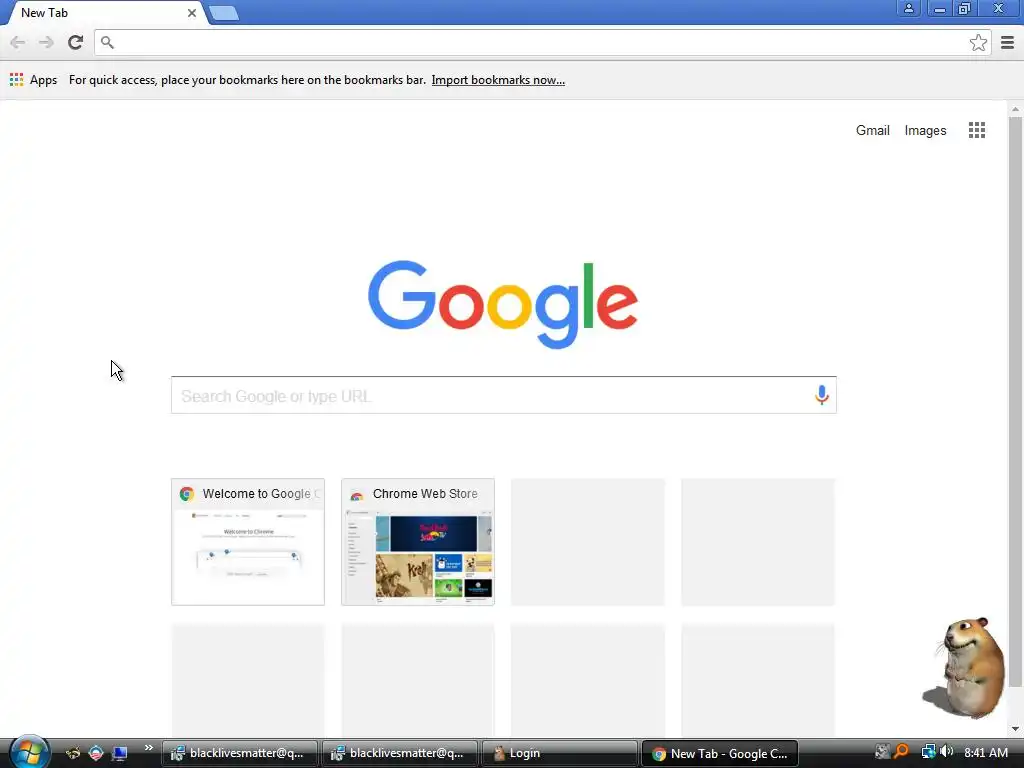This screenshot has width=1024, height=768.
Task: Click the 8:41 AM clock
Action: pyautogui.click(x=985, y=753)
